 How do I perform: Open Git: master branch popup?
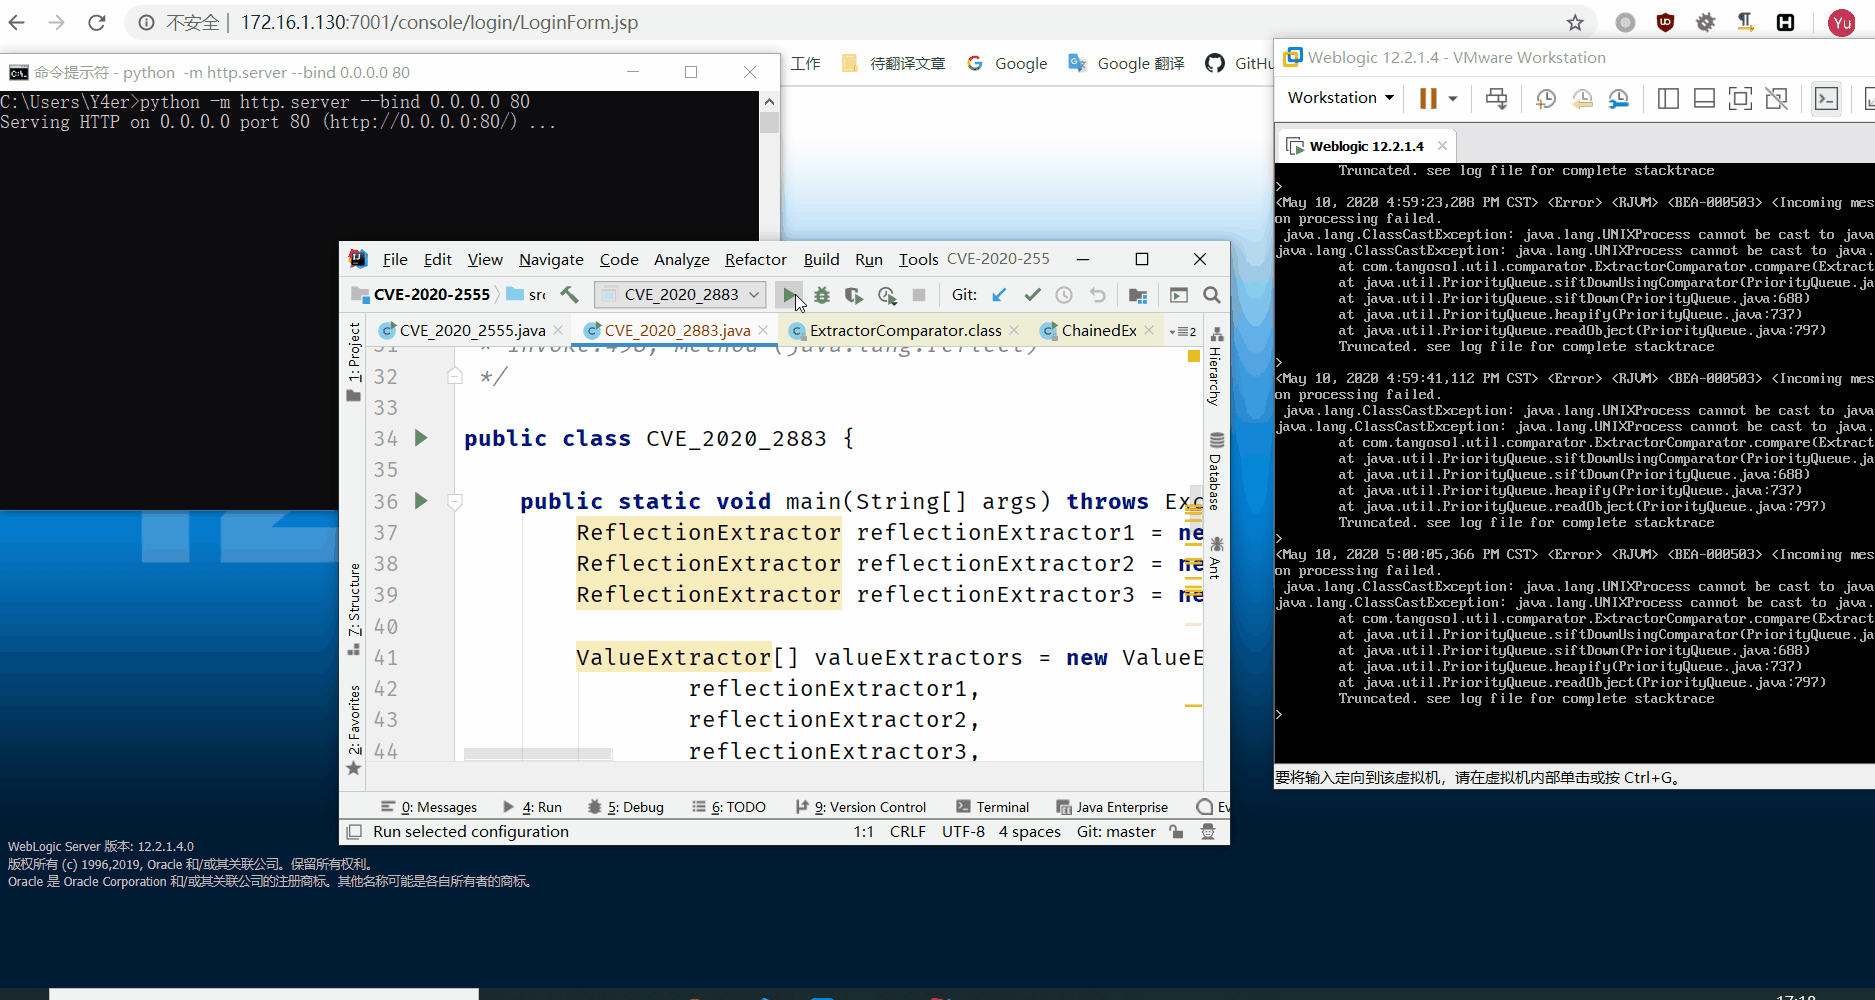(x=1116, y=832)
